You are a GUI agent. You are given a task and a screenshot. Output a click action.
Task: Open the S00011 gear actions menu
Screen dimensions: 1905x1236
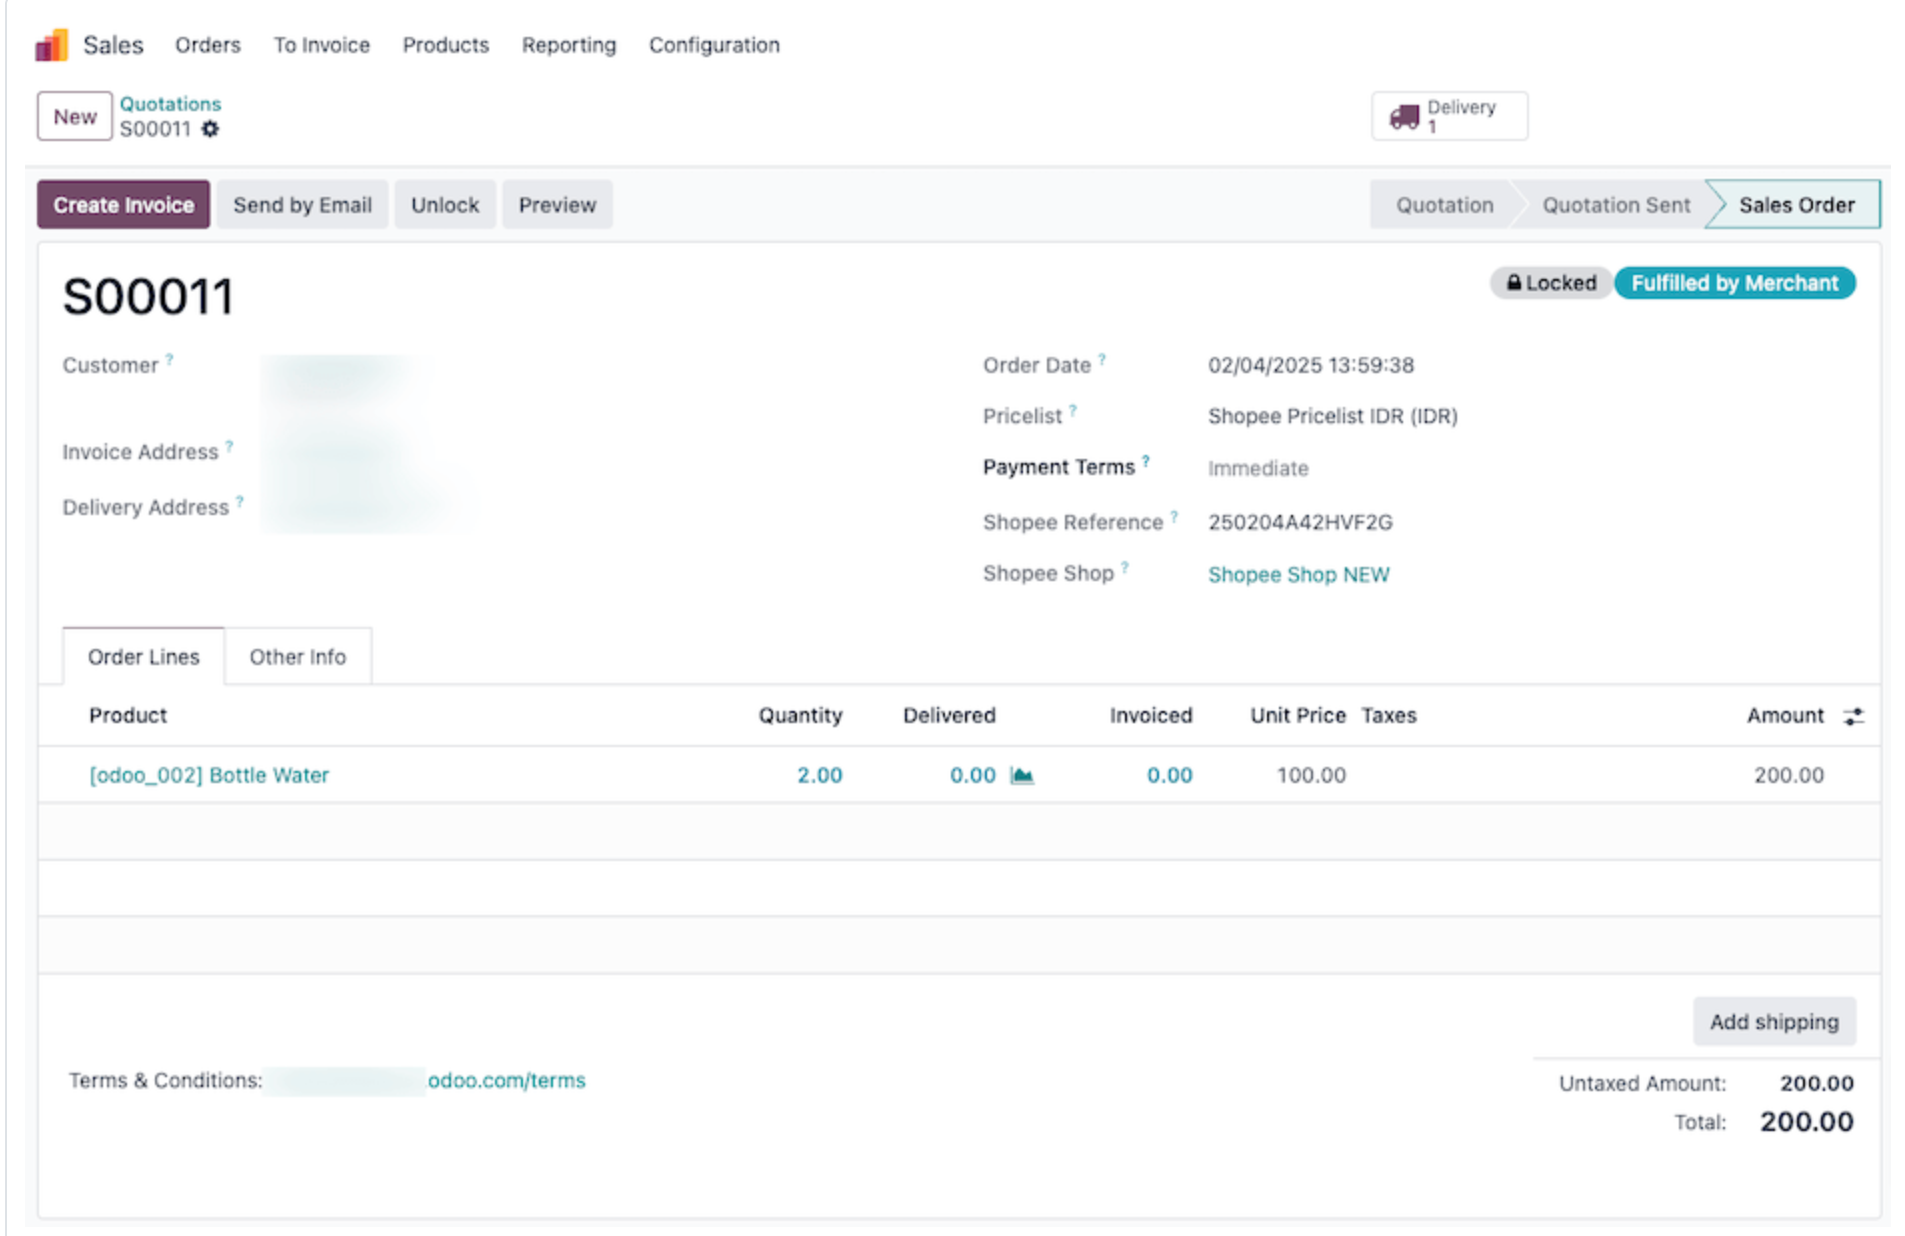(x=210, y=129)
